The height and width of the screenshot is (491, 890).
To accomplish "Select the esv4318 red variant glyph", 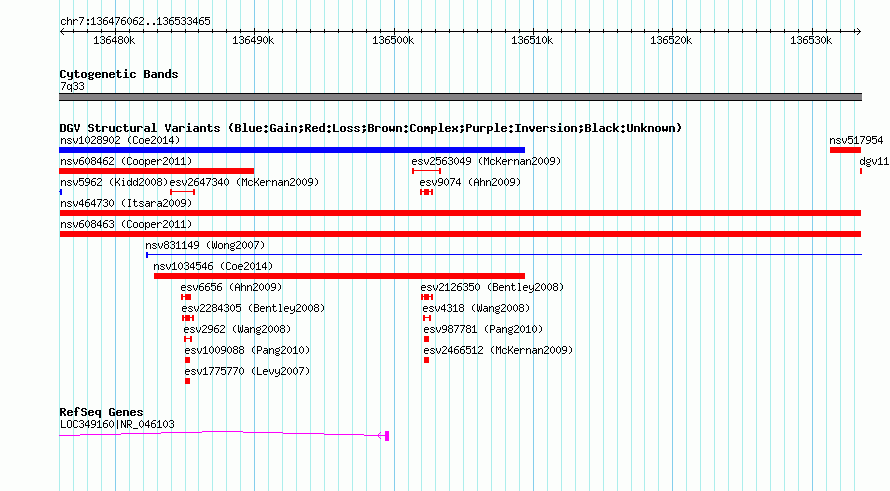I will [427, 318].
